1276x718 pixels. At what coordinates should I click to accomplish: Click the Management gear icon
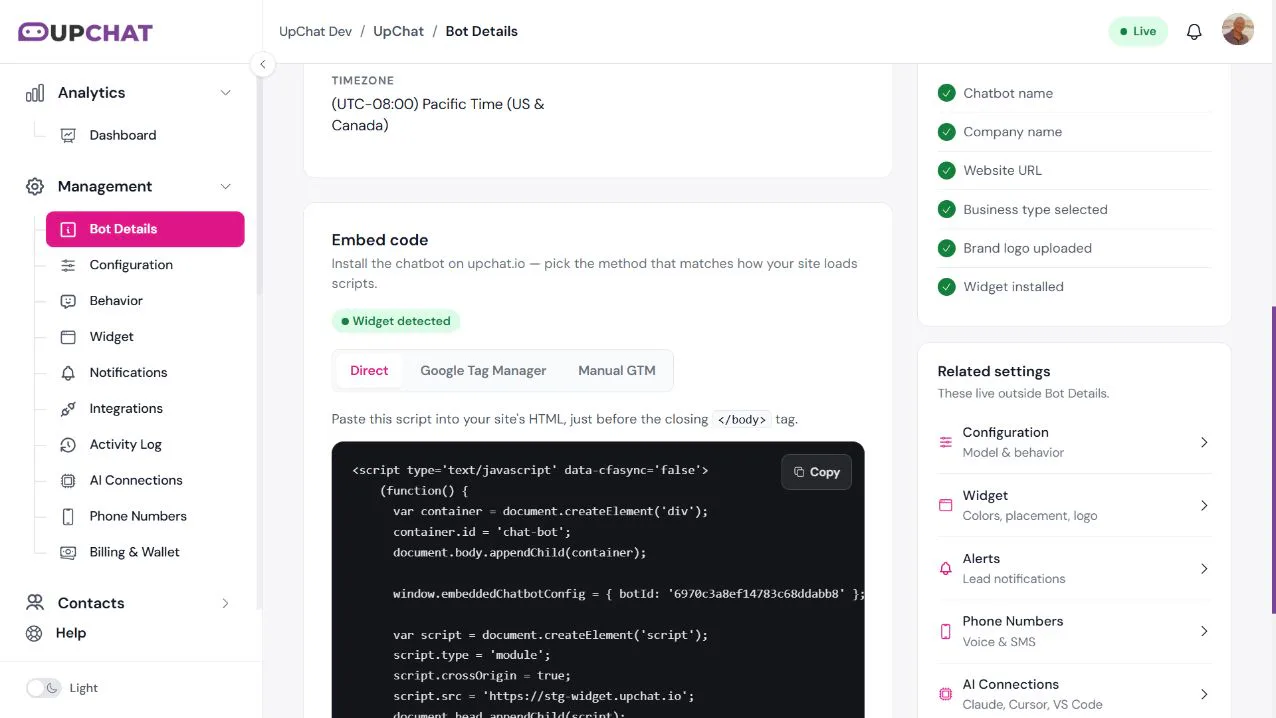tap(35, 187)
